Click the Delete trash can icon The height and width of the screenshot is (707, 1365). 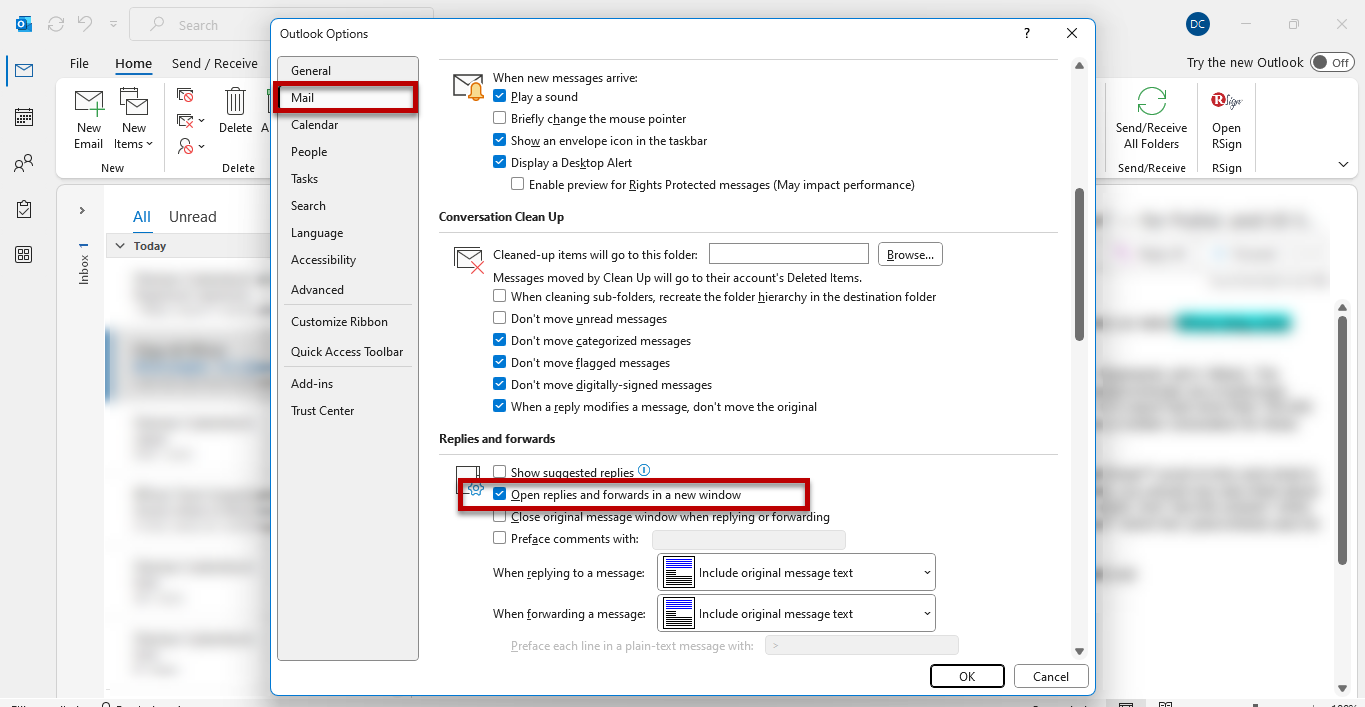tap(235, 103)
